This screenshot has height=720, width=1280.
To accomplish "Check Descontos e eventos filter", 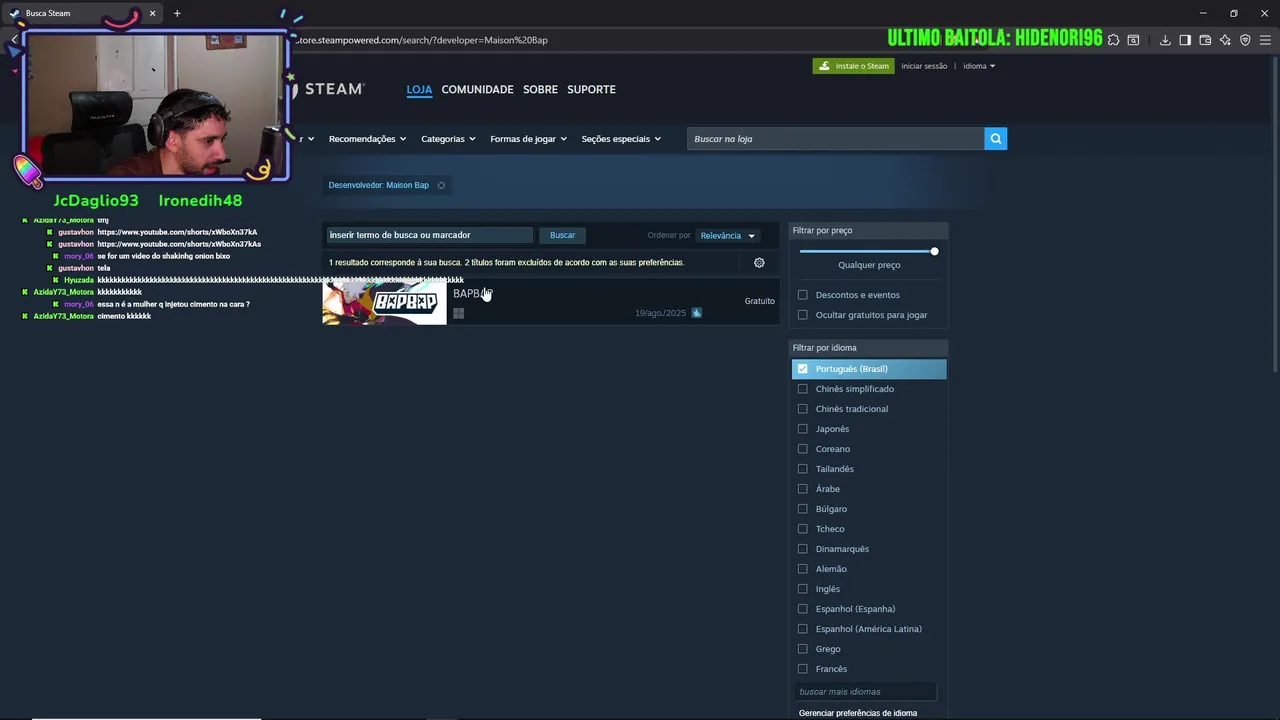I will click(x=802, y=295).
